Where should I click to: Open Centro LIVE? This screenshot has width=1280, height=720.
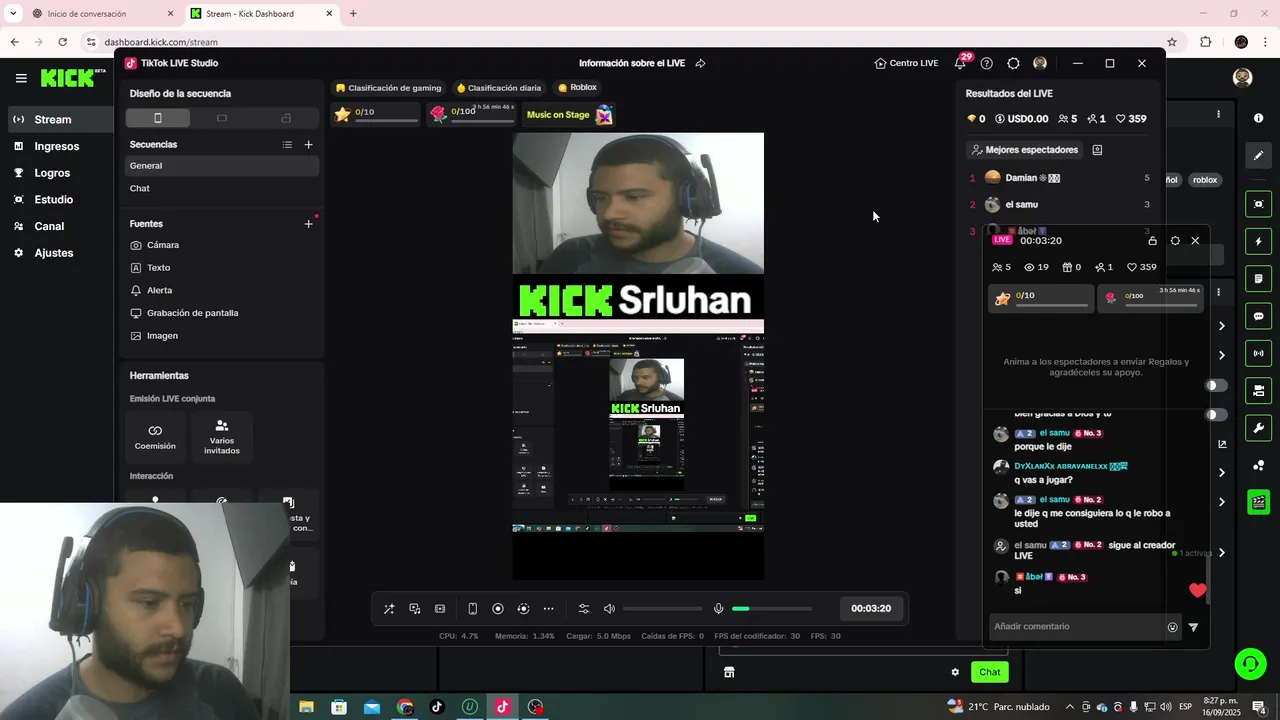[906, 63]
